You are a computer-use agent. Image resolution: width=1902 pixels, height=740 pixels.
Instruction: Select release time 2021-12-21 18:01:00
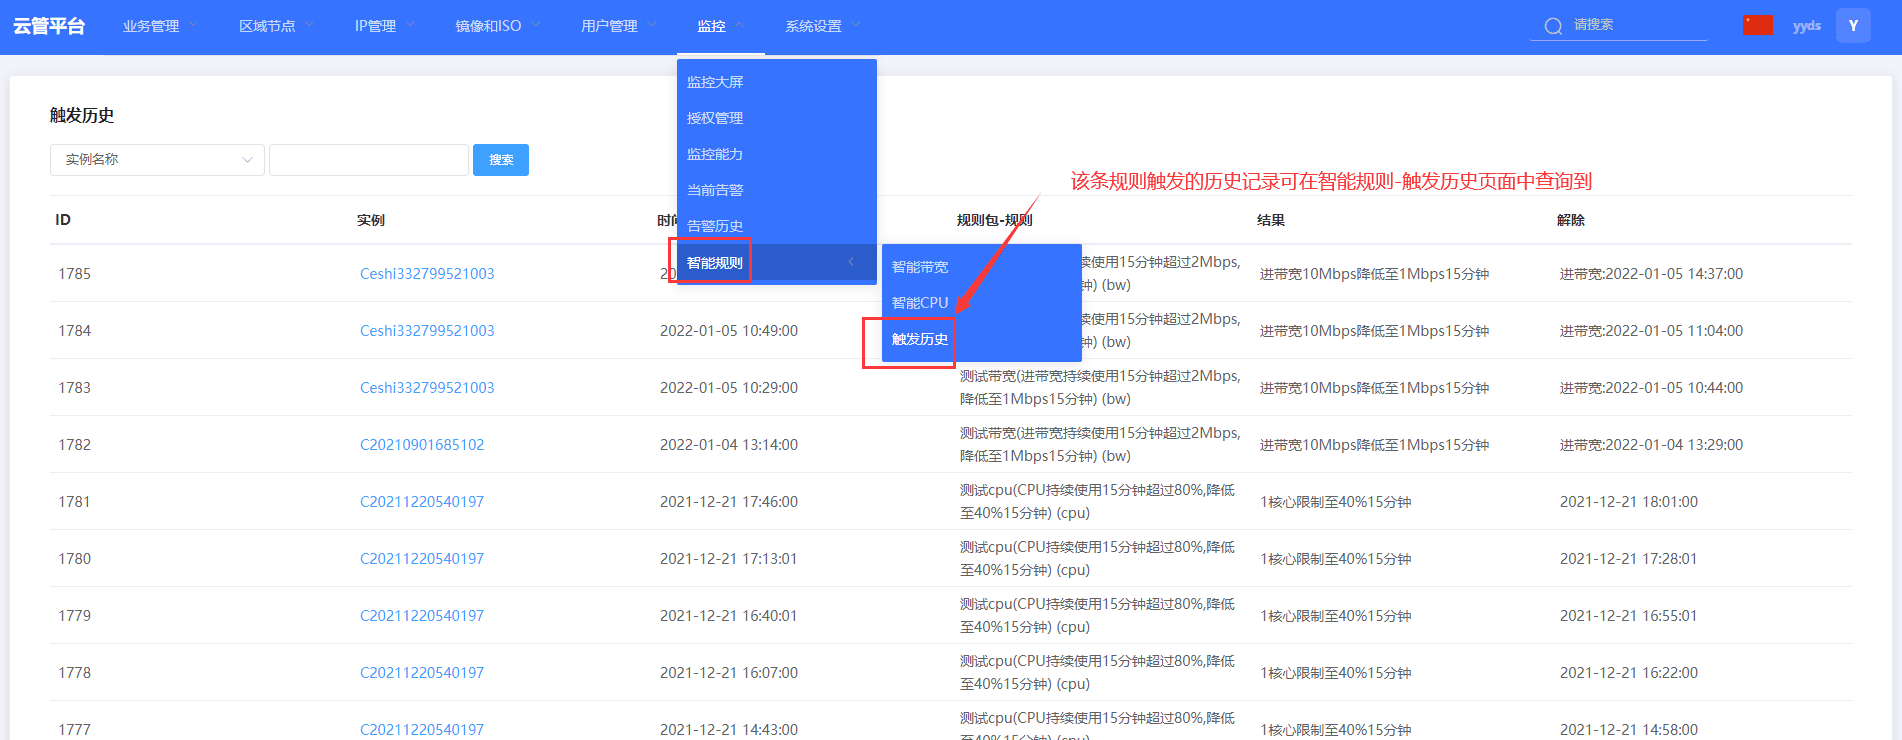tap(1629, 502)
